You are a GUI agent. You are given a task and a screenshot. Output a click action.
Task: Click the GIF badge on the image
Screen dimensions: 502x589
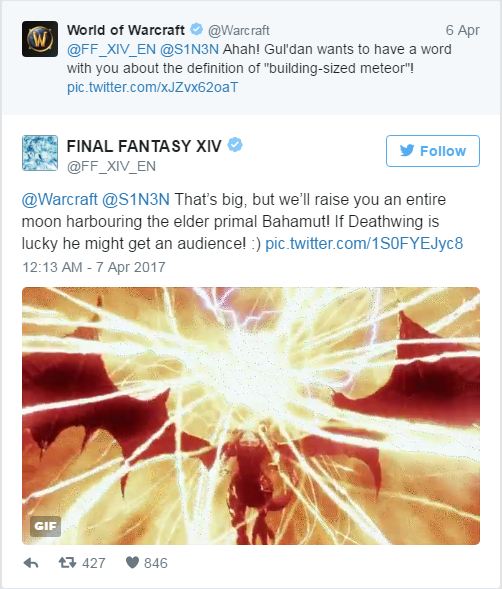click(45, 526)
